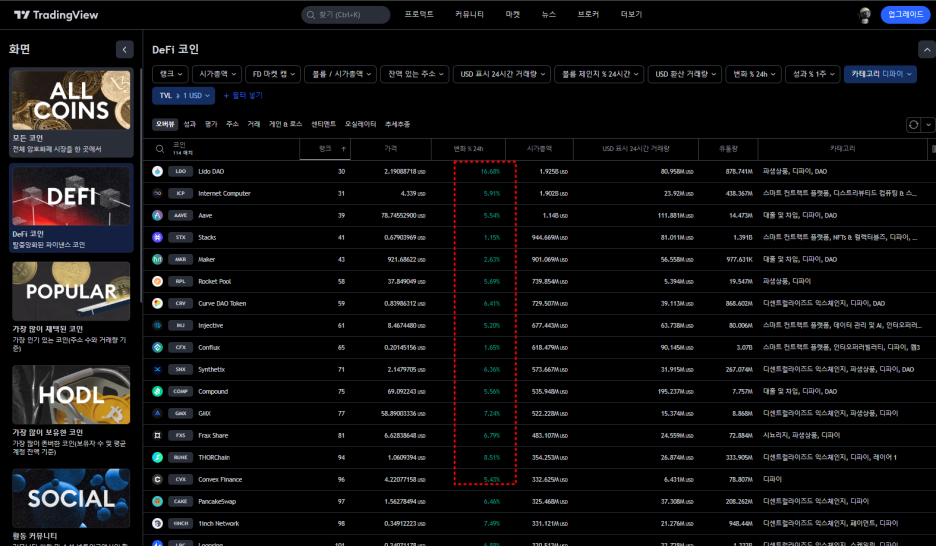The image size is (936, 546).
Task: Click the Injective coin logo
Action: pyautogui.click(x=158, y=325)
